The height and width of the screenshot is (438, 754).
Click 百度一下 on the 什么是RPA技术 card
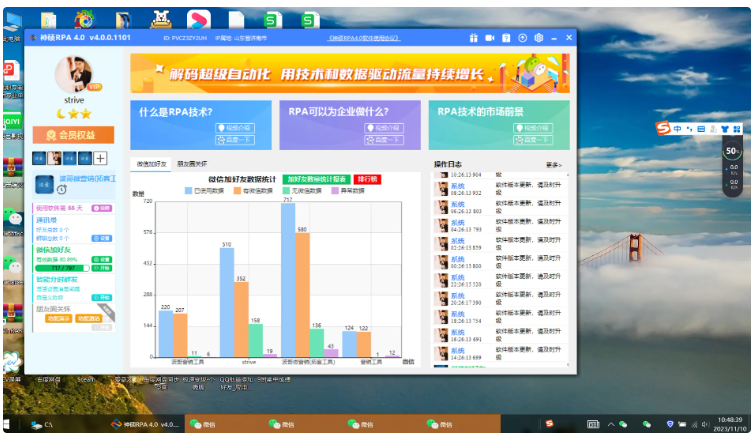point(235,140)
